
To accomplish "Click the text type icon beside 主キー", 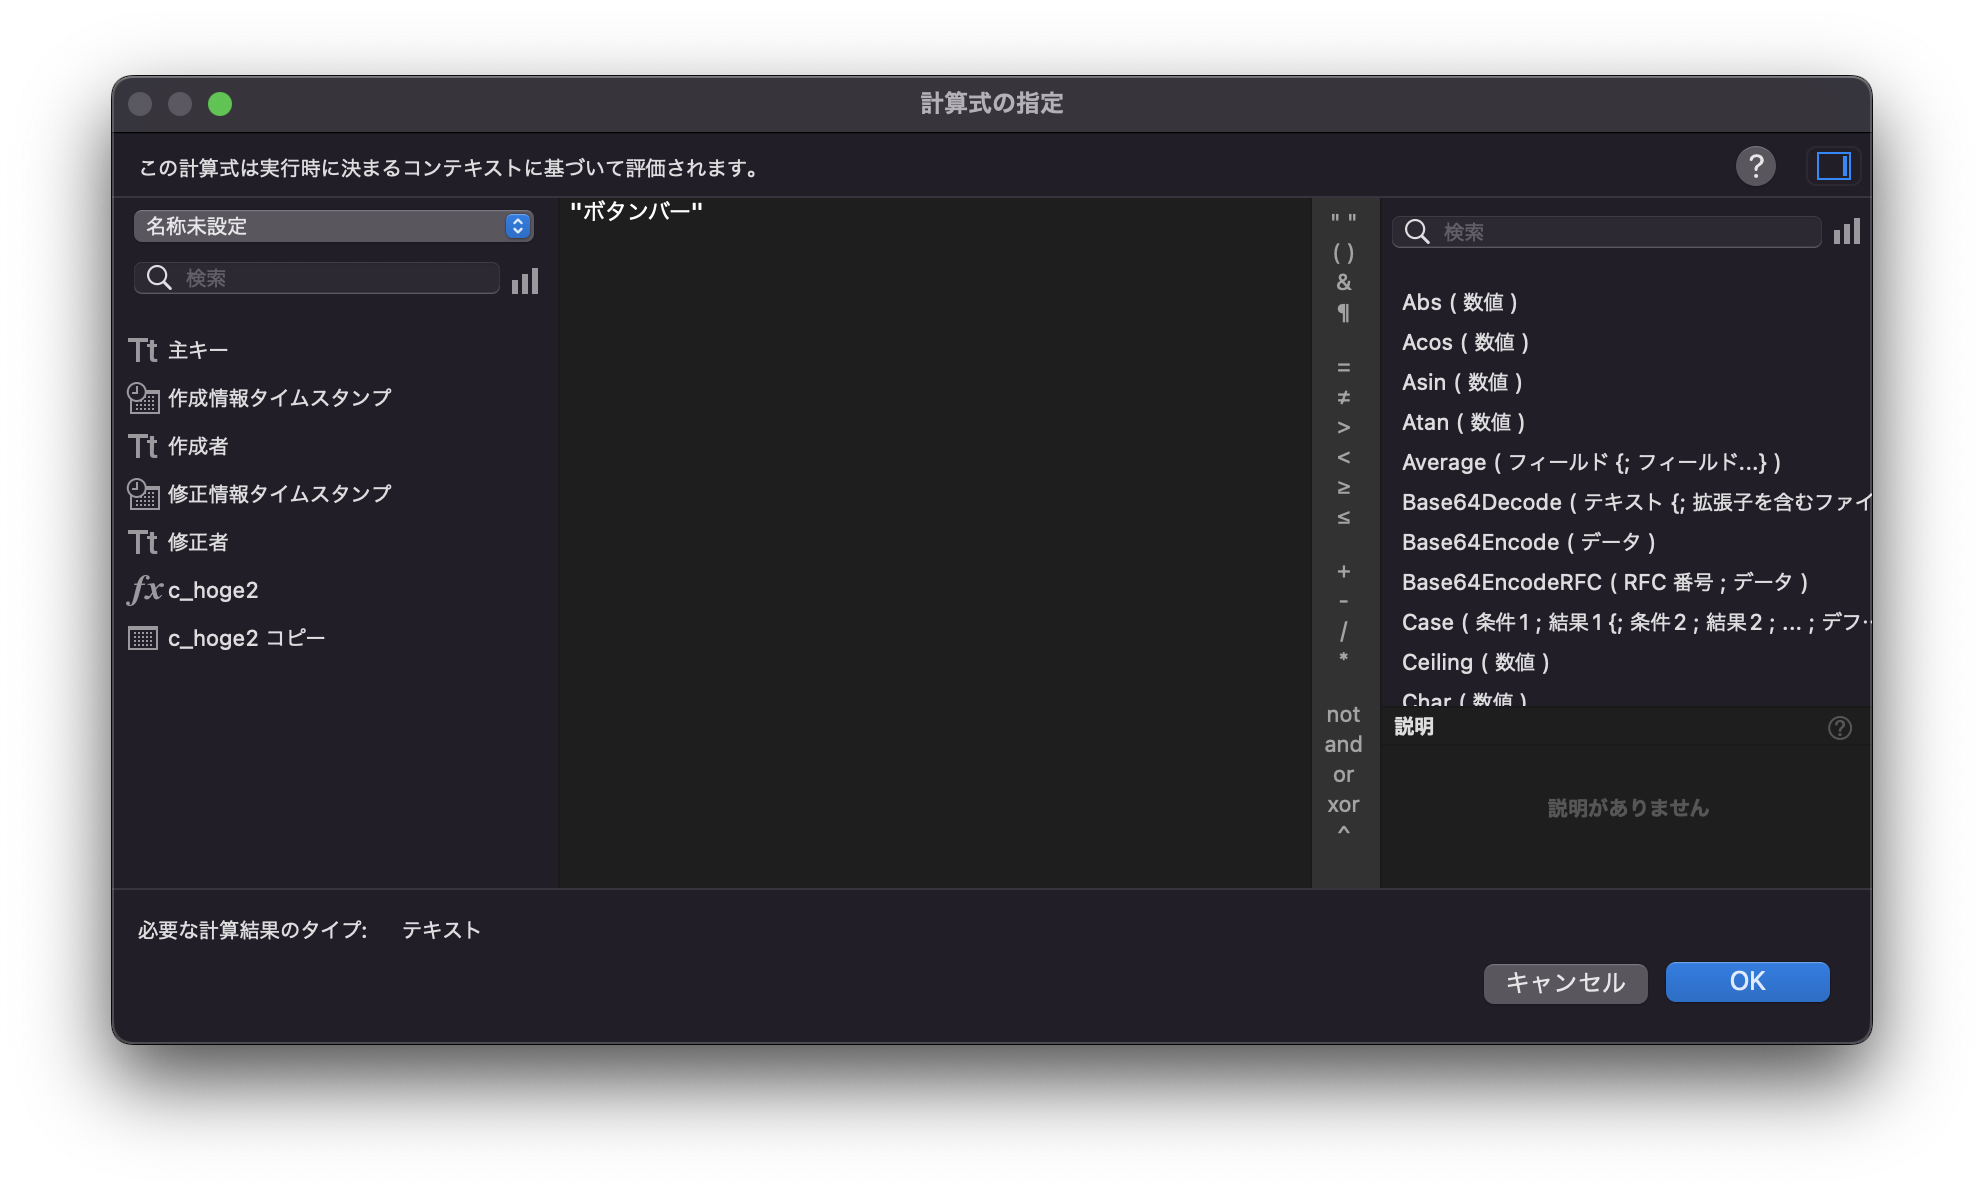I will point(143,350).
